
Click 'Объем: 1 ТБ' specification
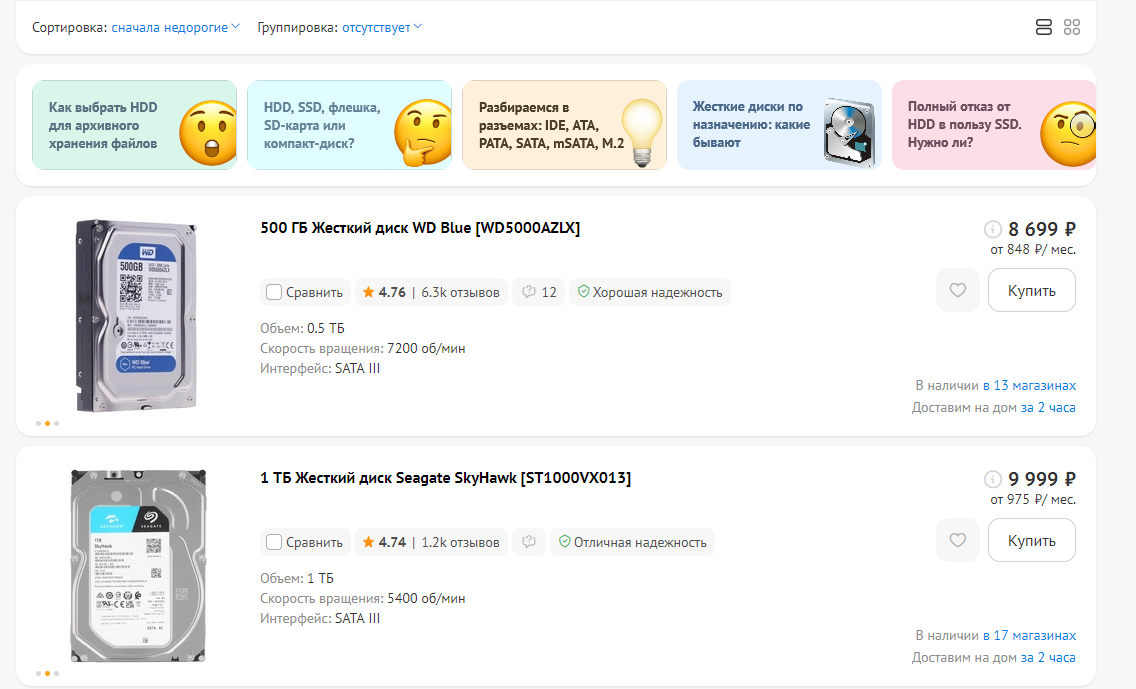[x=297, y=578]
